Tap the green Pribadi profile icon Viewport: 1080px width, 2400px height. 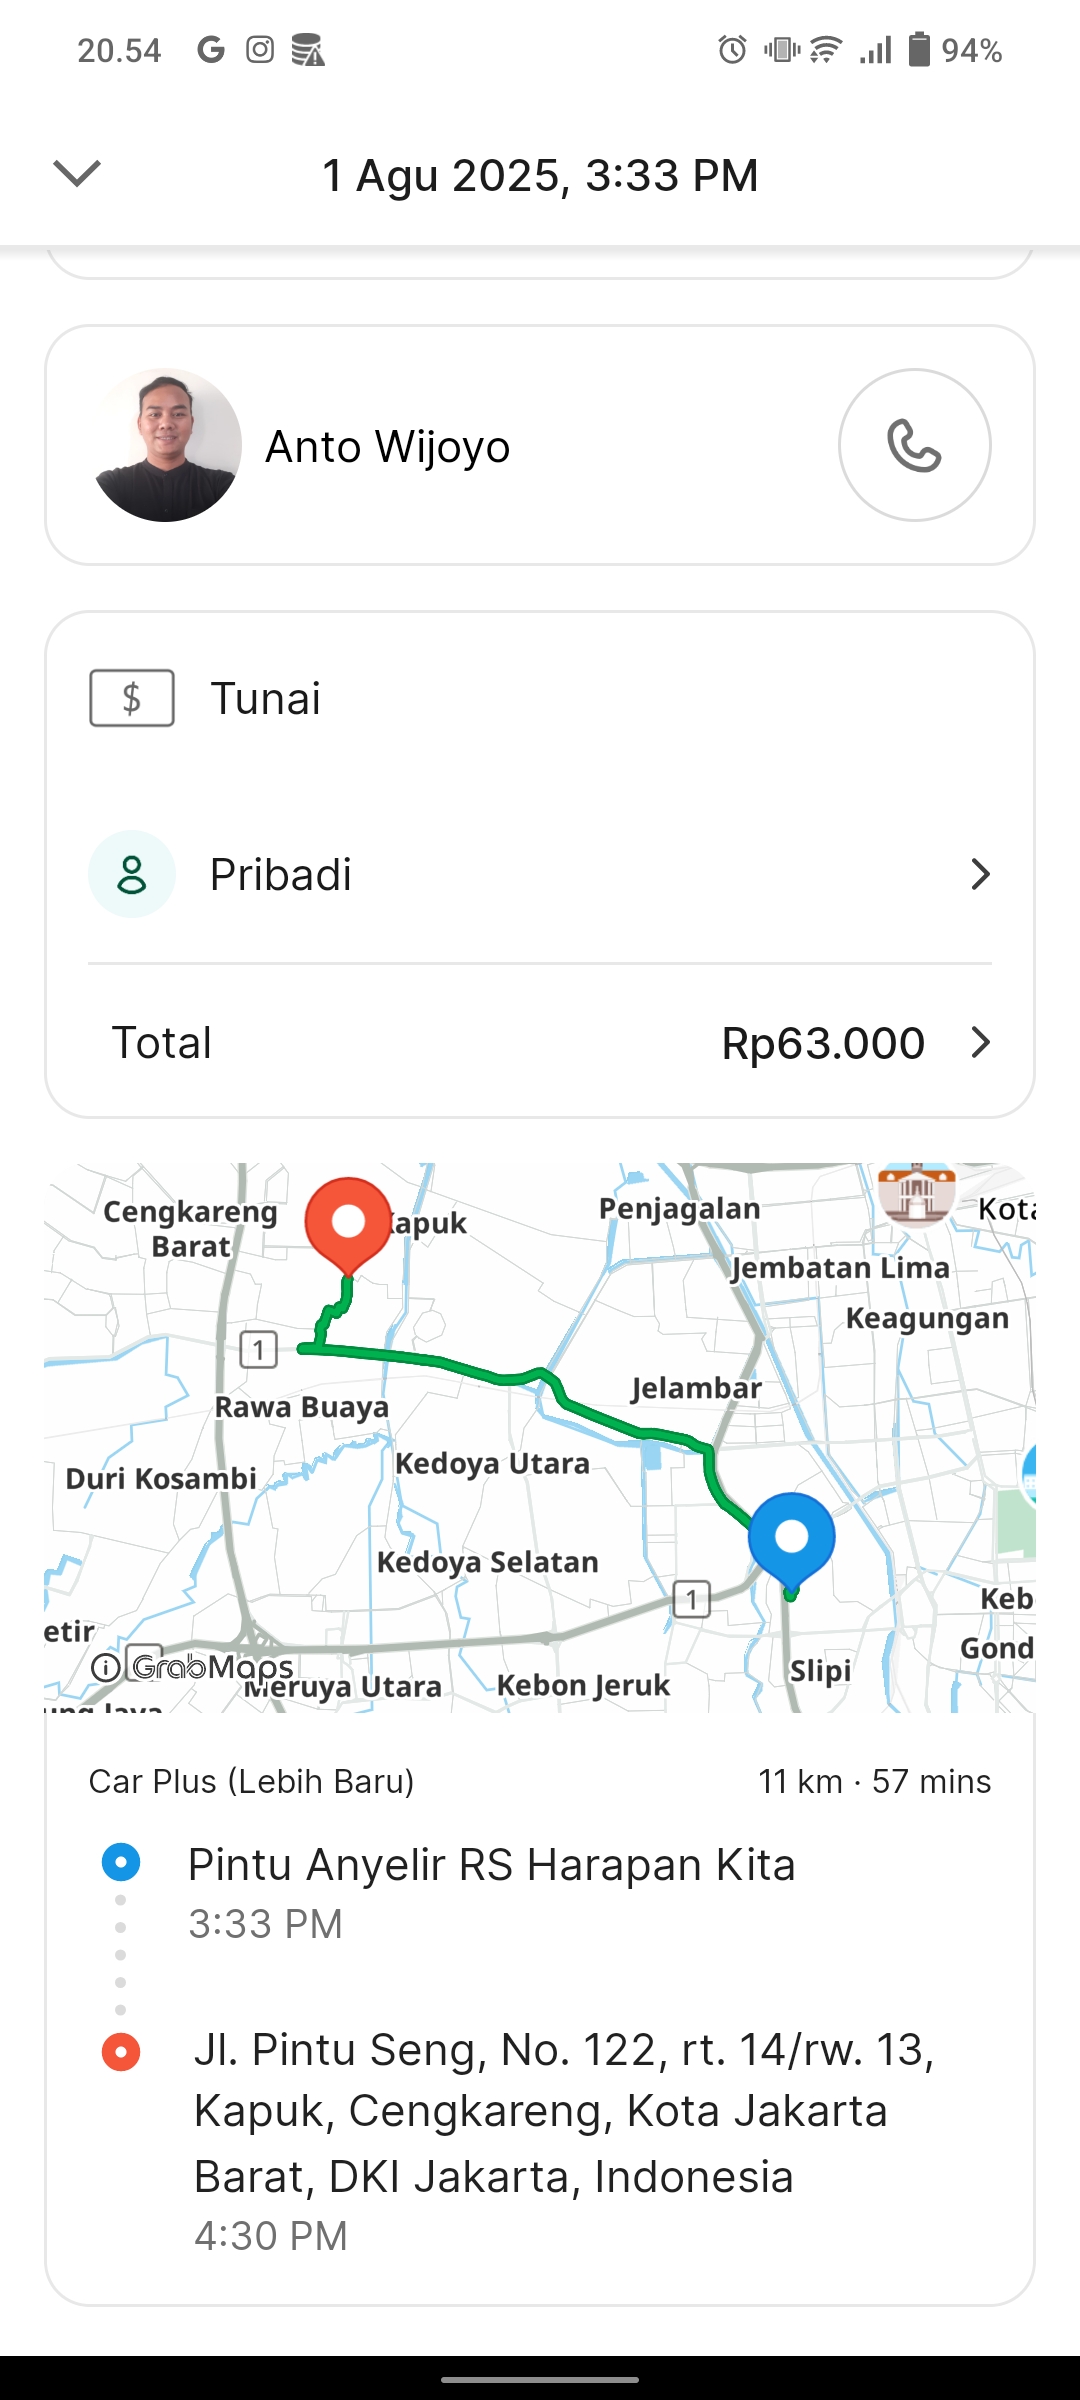tap(132, 874)
